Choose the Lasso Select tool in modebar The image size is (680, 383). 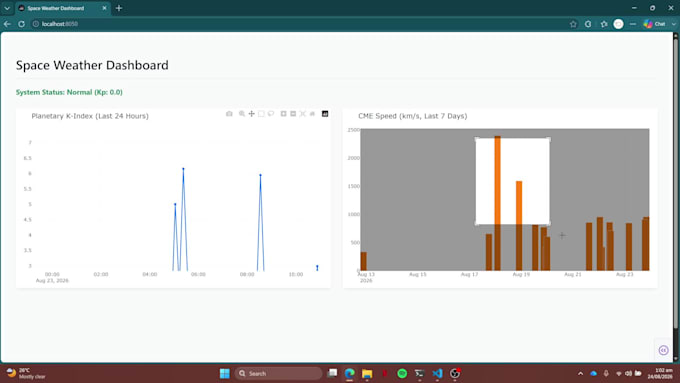(271, 114)
